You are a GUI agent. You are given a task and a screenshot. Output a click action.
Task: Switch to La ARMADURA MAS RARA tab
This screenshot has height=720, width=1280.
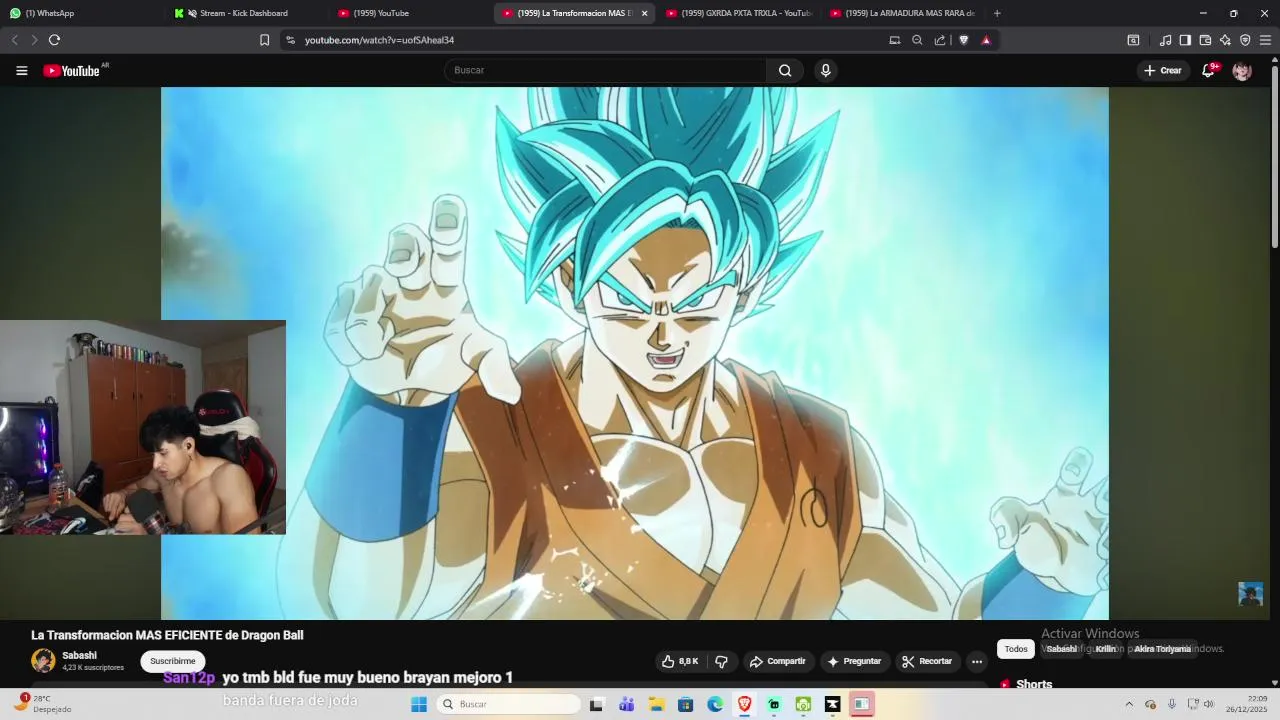pyautogui.click(x=901, y=13)
